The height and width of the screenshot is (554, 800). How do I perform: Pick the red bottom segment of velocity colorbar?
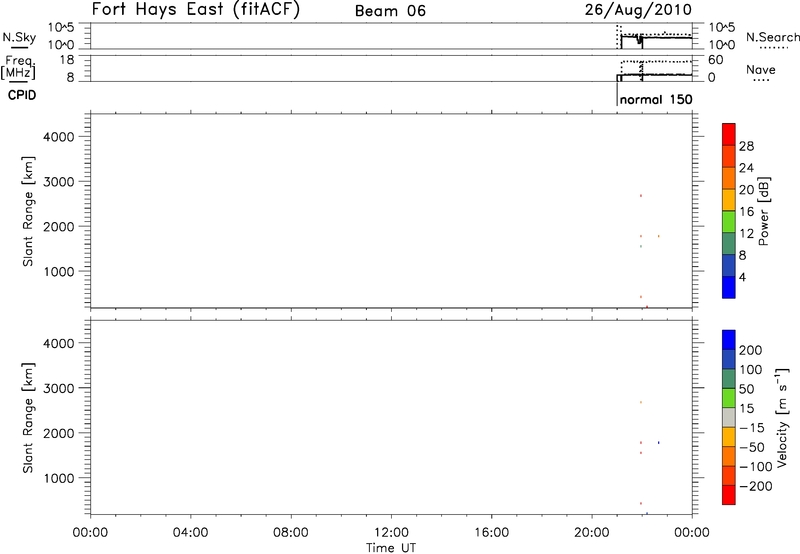(729, 495)
